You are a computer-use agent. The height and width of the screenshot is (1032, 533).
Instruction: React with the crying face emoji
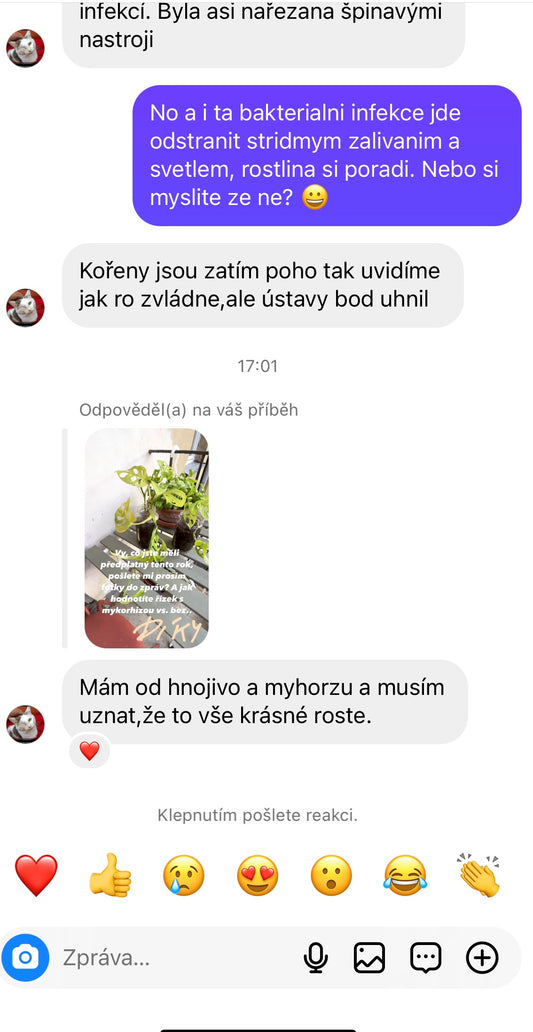point(184,875)
